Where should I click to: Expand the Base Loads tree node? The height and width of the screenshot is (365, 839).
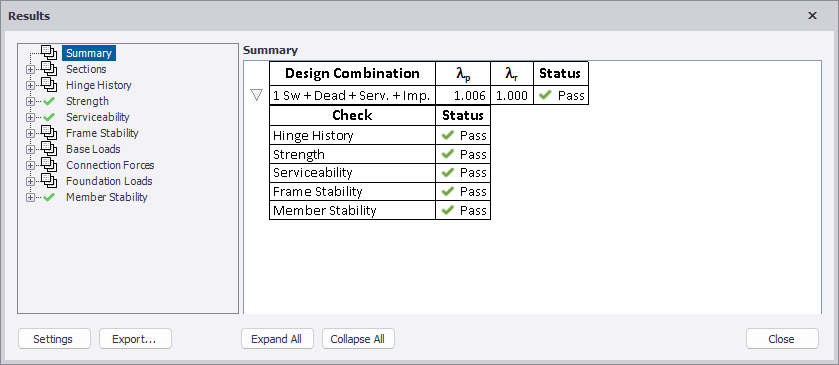pos(30,150)
